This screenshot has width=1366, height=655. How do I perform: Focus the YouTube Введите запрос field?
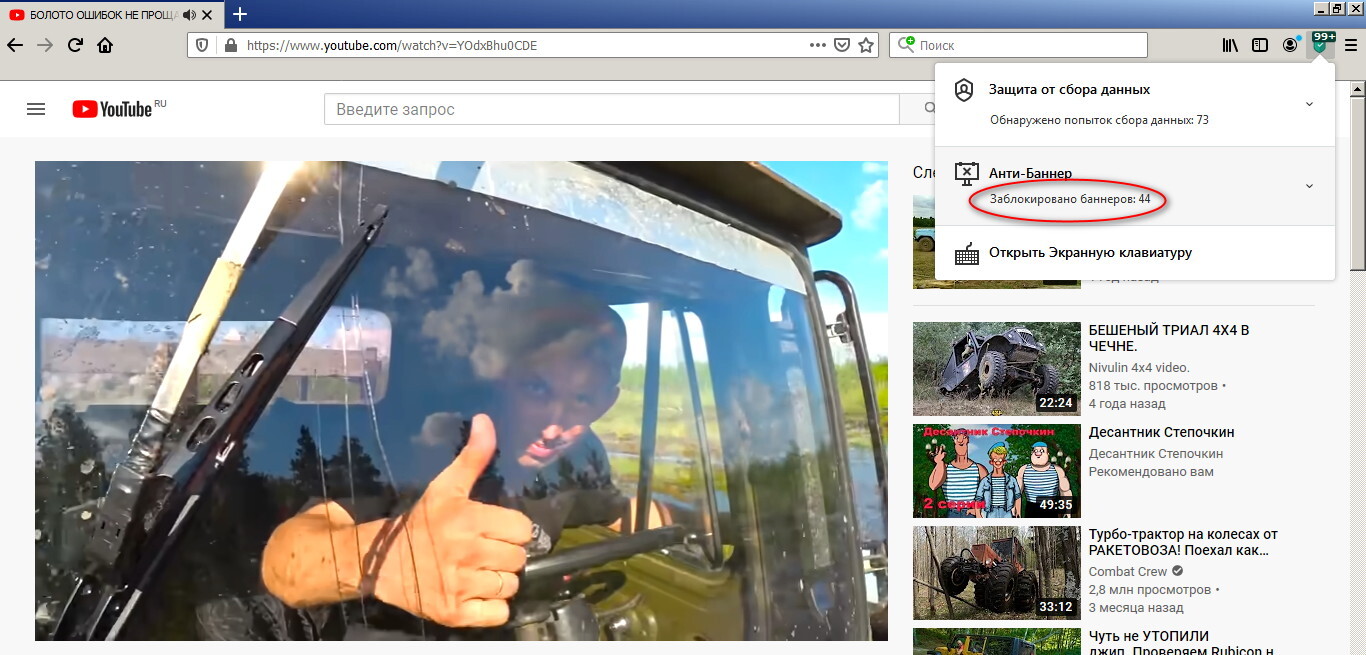point(612,109)
